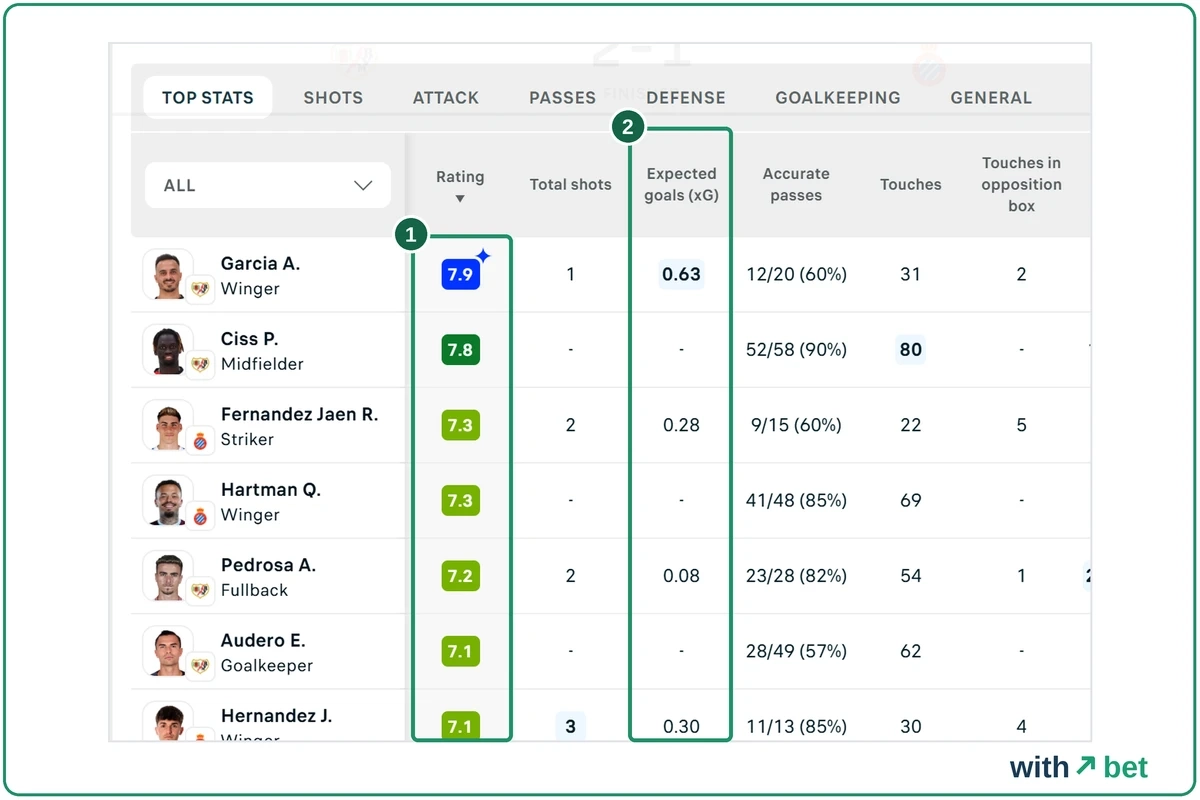Viewport: 1200px width, 800px height.
Task: Select the team badge next to Audero E.
Action: [200, 666]
